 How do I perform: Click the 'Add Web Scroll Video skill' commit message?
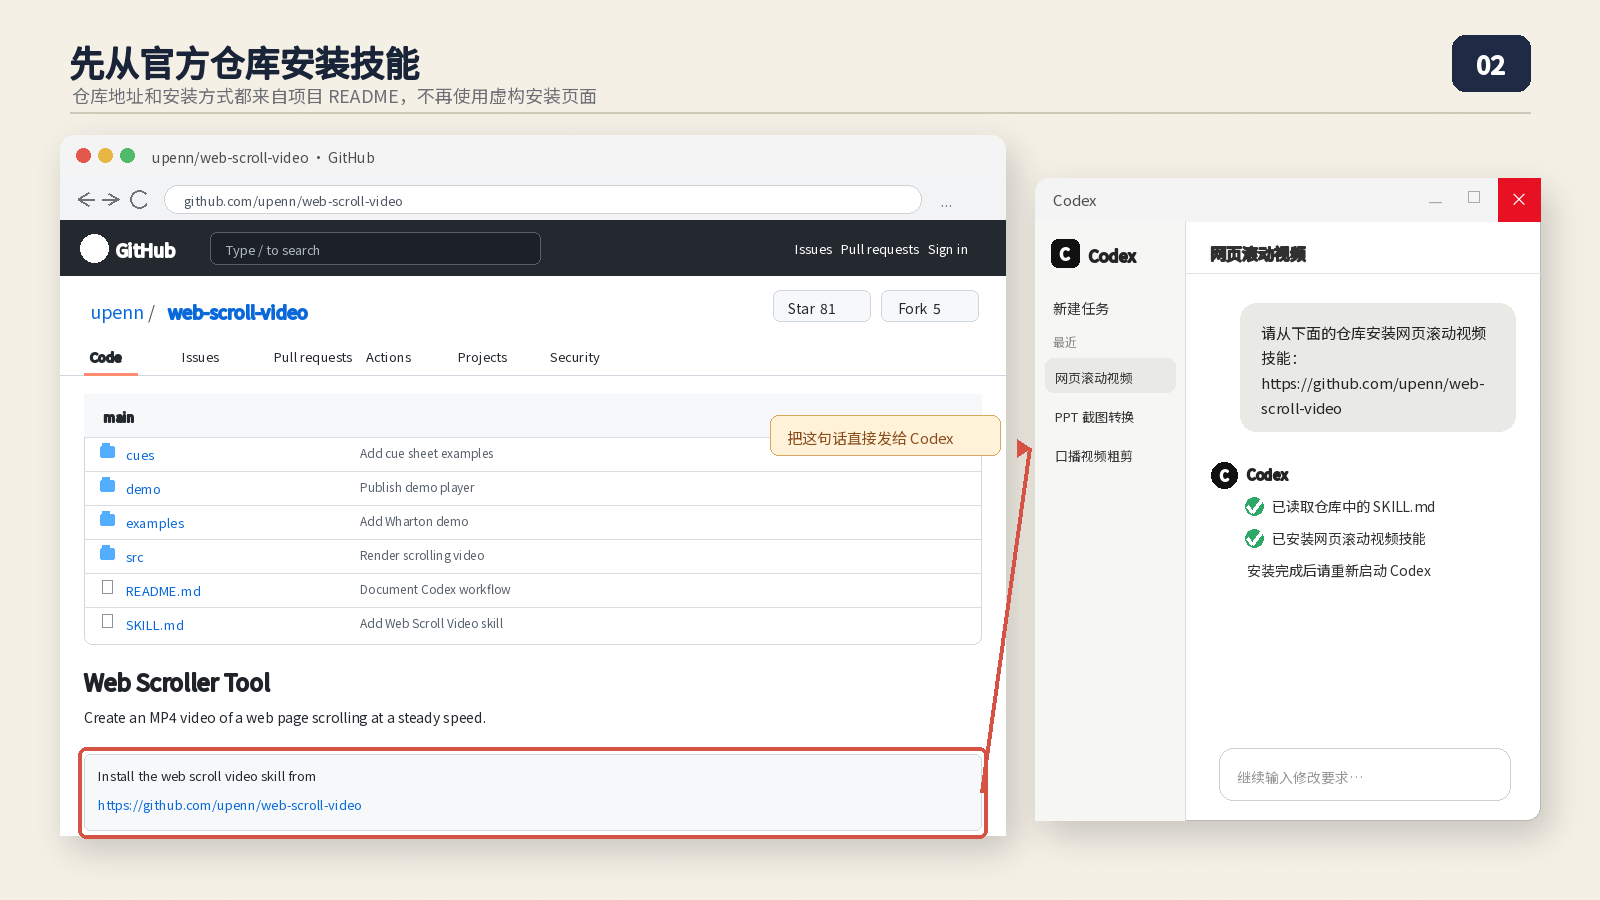pyautogui.click(x=432, y=624)
